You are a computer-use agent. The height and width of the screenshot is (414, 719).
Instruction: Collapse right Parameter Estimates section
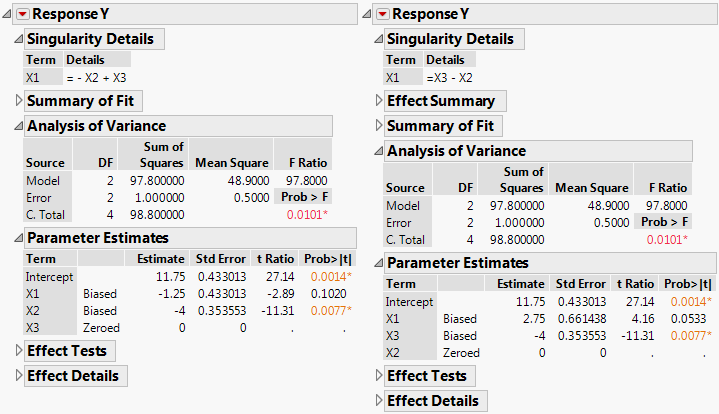(379, 263)
